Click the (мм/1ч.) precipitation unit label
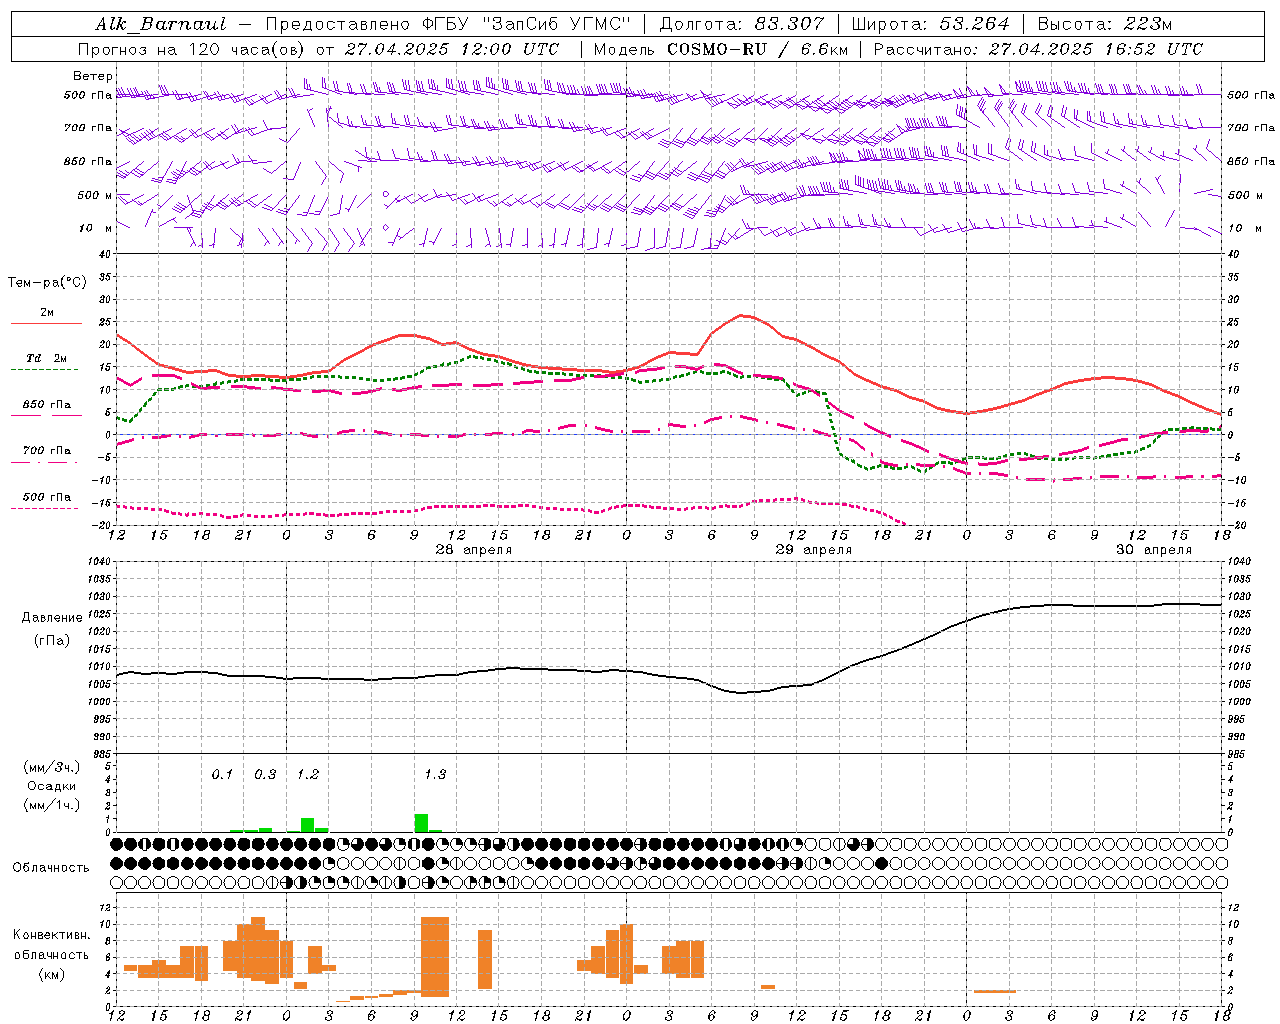1280x1024 pixels. pyautogui.click(x=51, y=805)
